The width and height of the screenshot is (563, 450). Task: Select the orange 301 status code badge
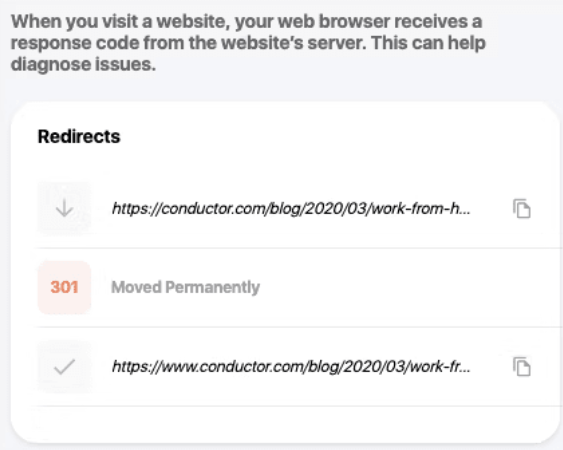(x=64, y=287)
